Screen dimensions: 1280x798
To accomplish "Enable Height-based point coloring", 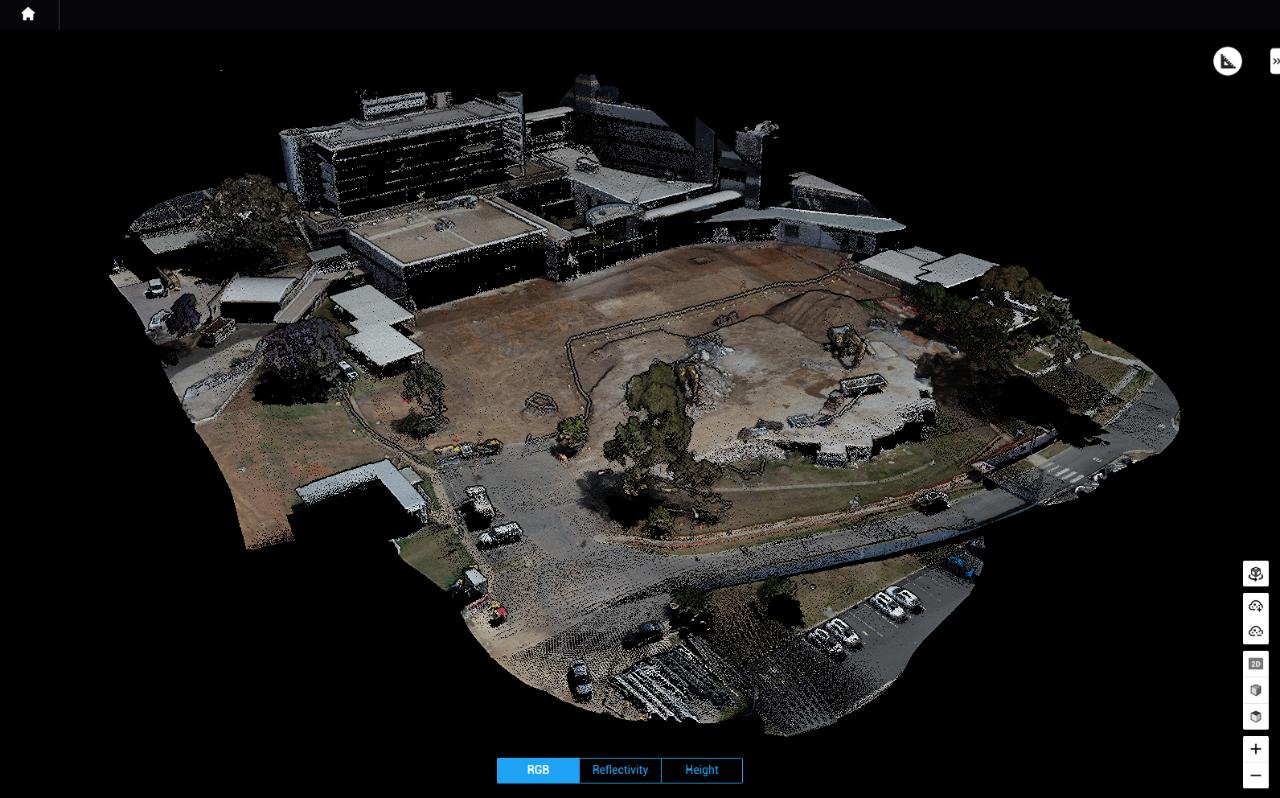I will (x=701, y=770).
